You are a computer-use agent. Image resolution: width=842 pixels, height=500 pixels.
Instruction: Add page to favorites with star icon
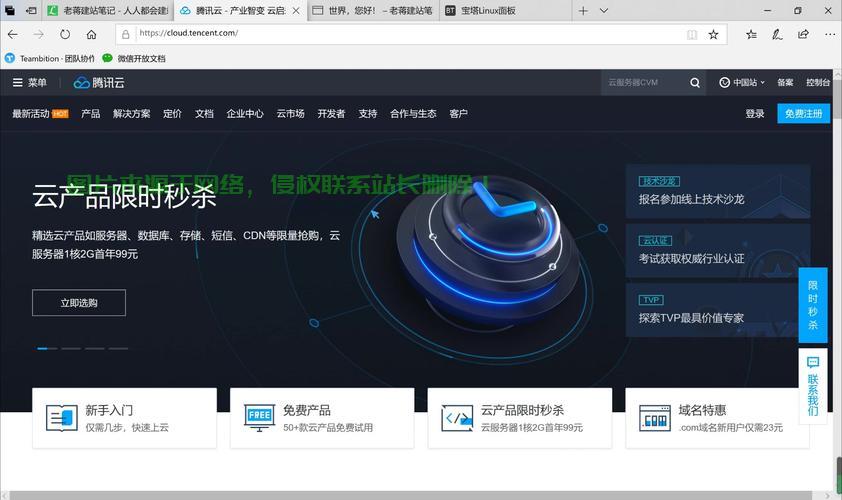(x=713, y=34)
